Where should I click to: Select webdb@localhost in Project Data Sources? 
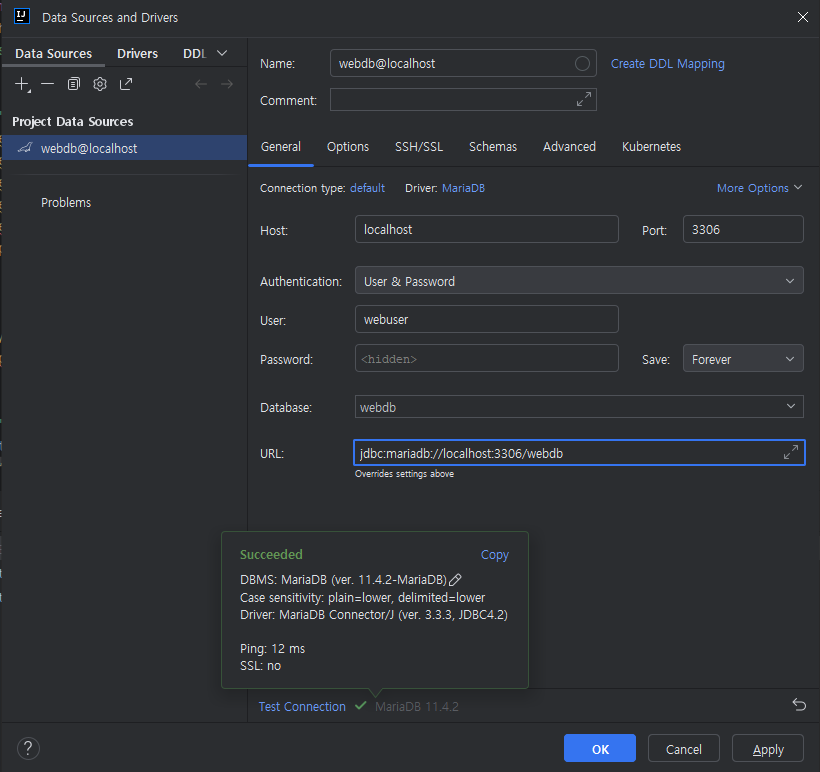pos(124,148)
